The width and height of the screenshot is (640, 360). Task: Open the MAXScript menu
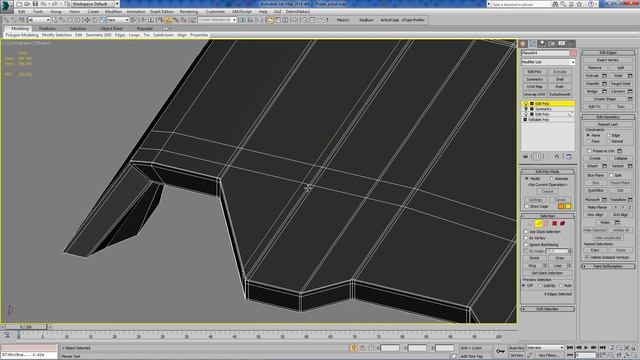click(242, 11)
